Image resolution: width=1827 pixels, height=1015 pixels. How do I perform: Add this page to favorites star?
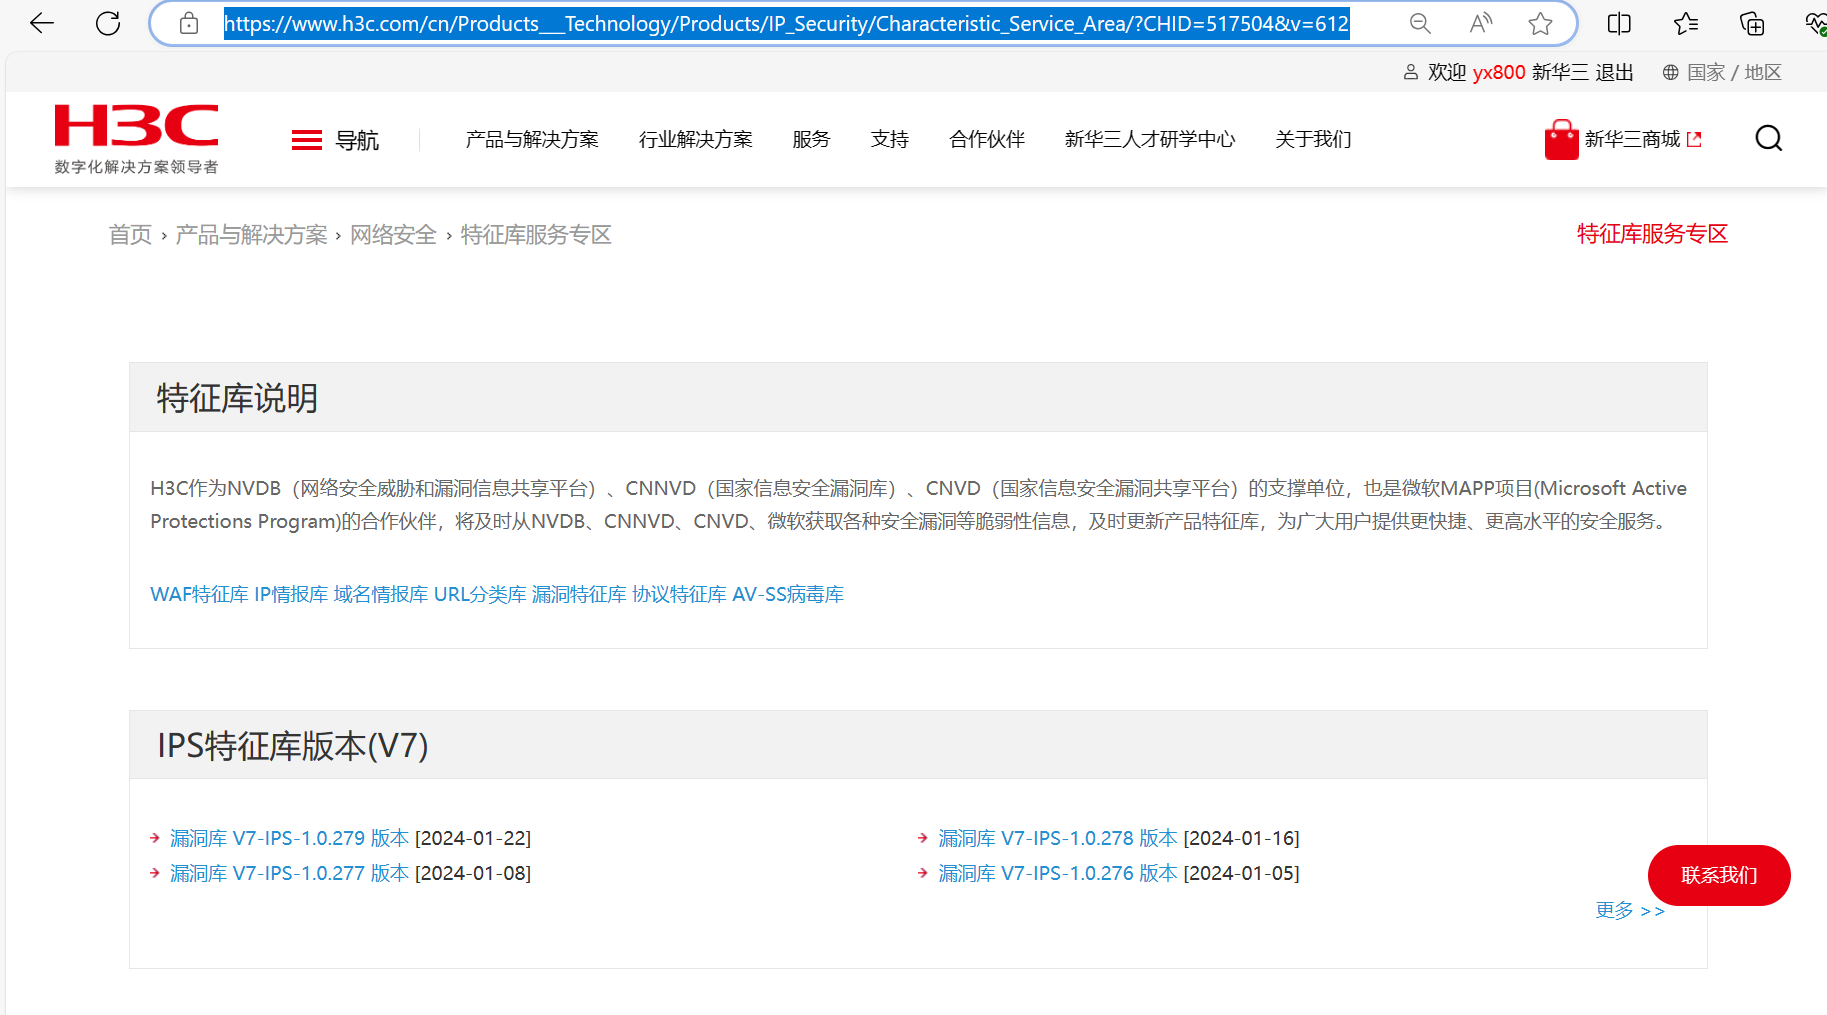coord(1541,23)
